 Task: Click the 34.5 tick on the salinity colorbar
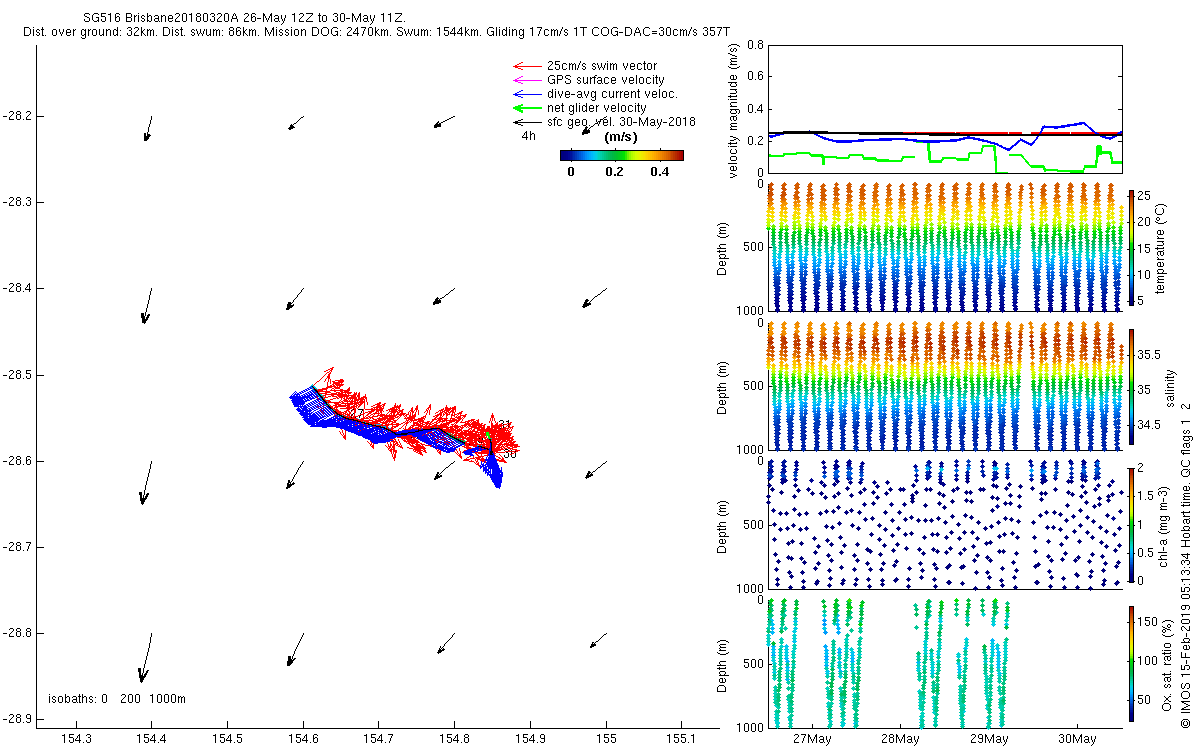[x=1149, y=425]
